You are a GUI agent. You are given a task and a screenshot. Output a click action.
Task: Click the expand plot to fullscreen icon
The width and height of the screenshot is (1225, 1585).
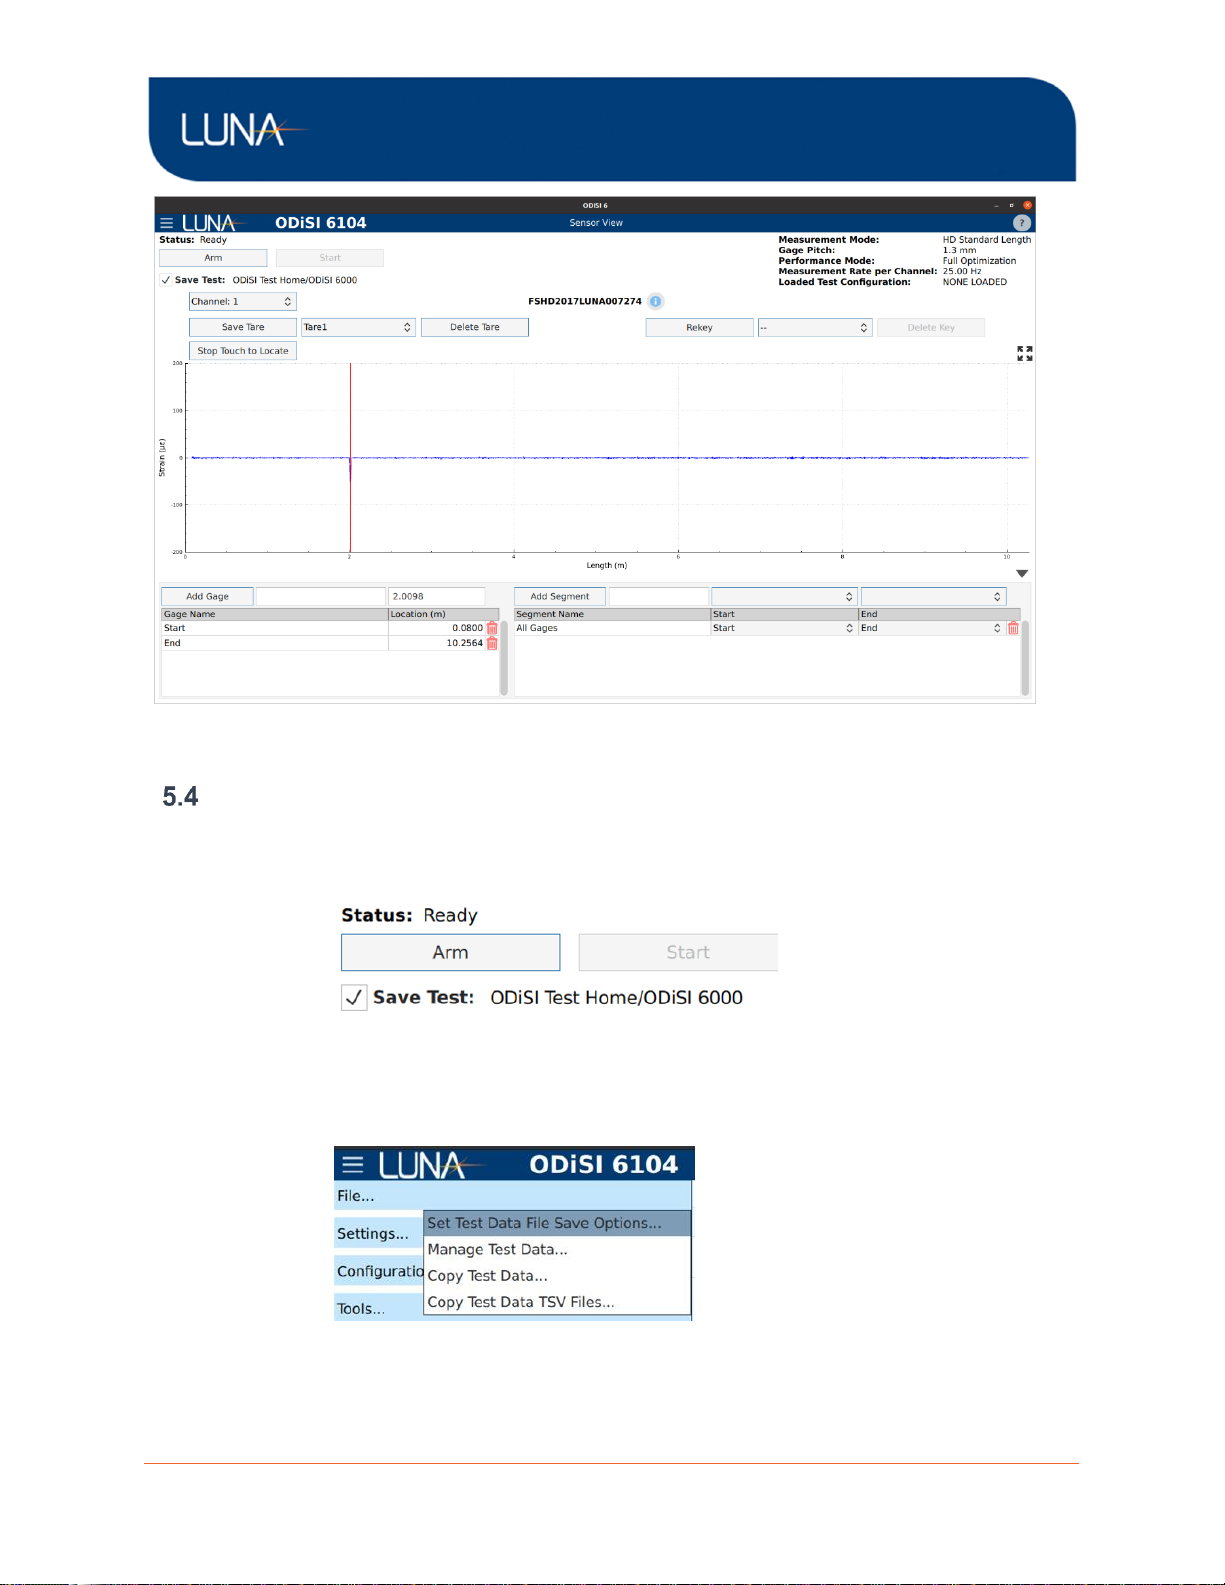[x=1024, y=354]
